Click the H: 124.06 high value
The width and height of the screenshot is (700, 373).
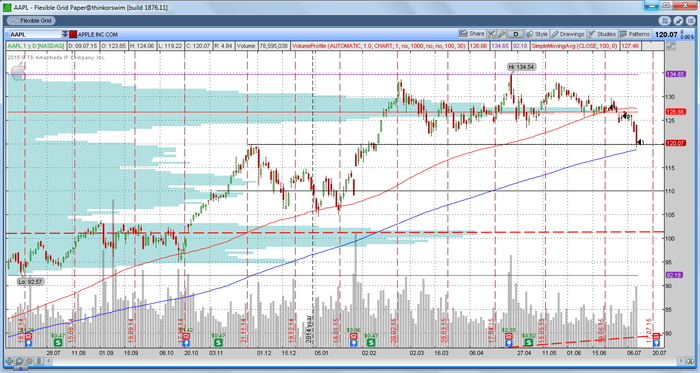pyautogui.click(x=142, y=46)
